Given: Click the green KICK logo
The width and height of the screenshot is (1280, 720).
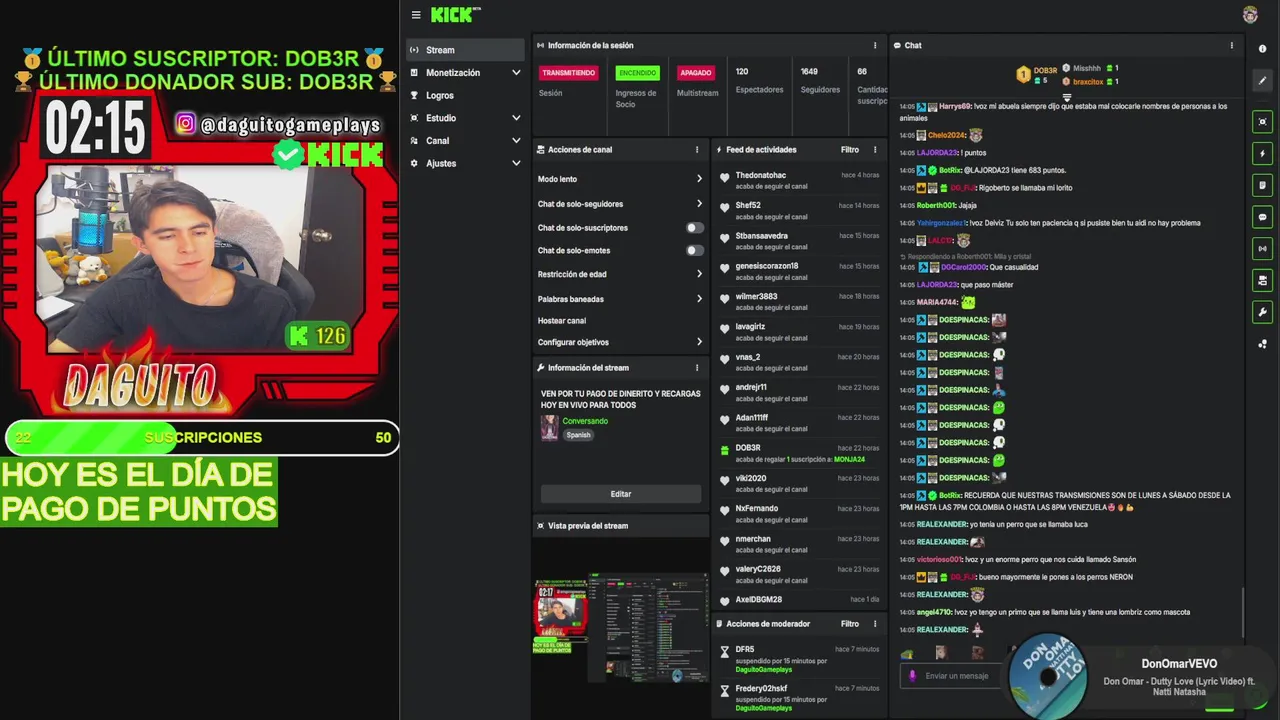Looking at the screenshot, I should pos(454,14).
